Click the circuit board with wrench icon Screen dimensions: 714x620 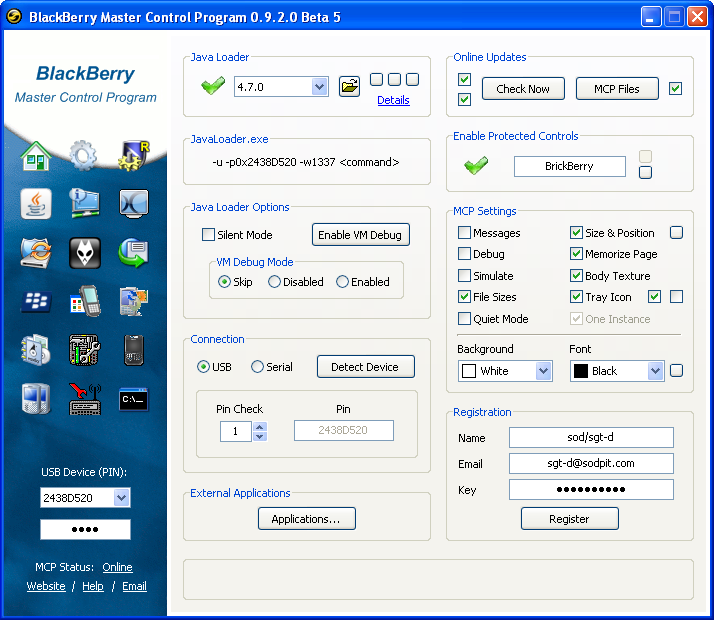coord(85,350)
